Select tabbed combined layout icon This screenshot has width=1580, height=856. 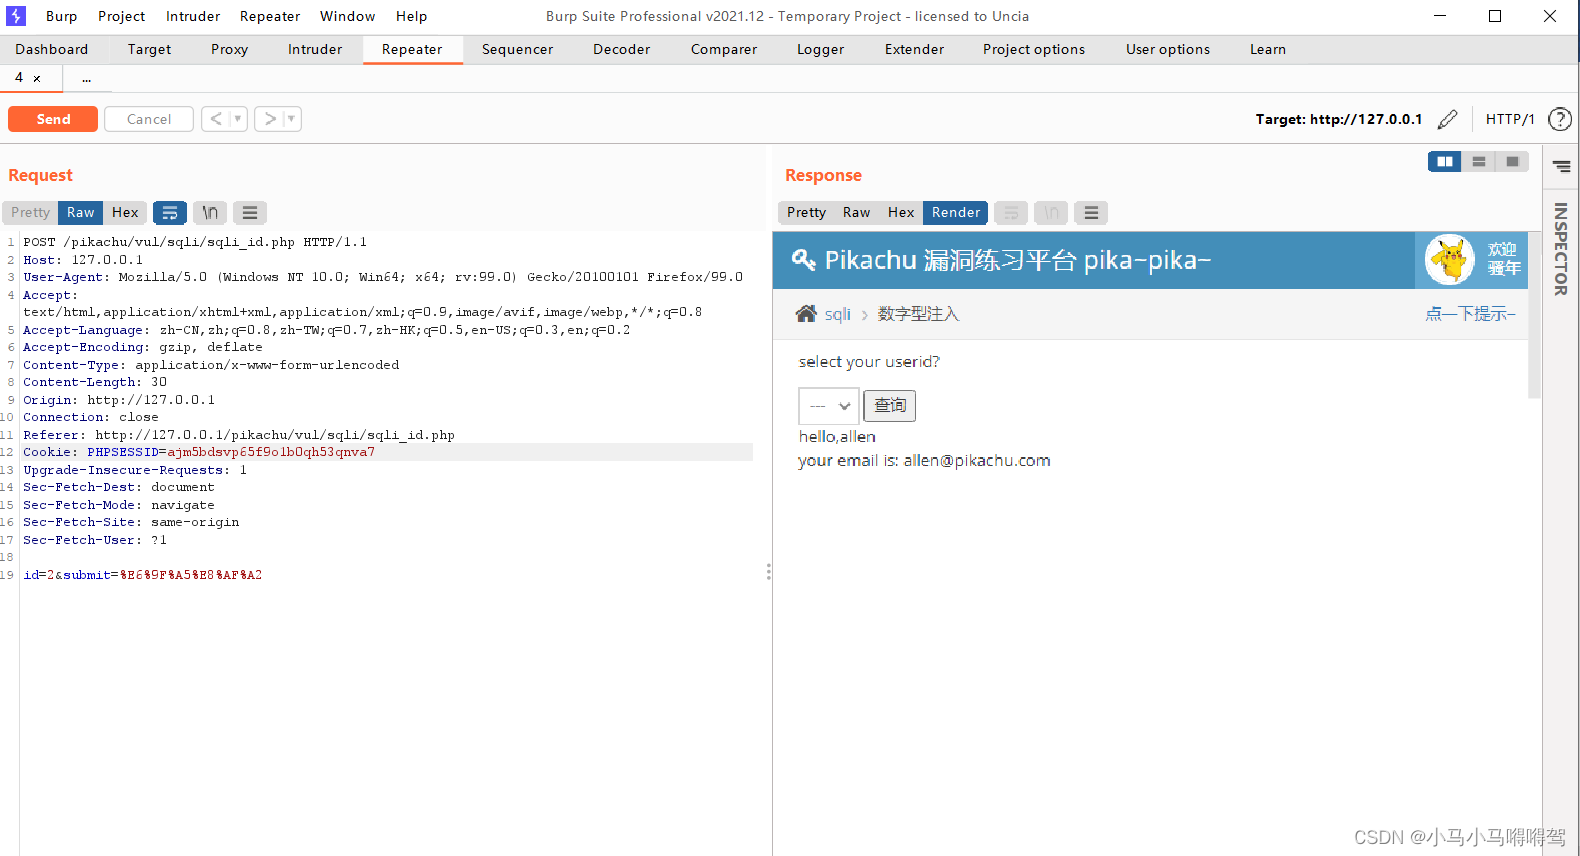(x=1512, y=162)
